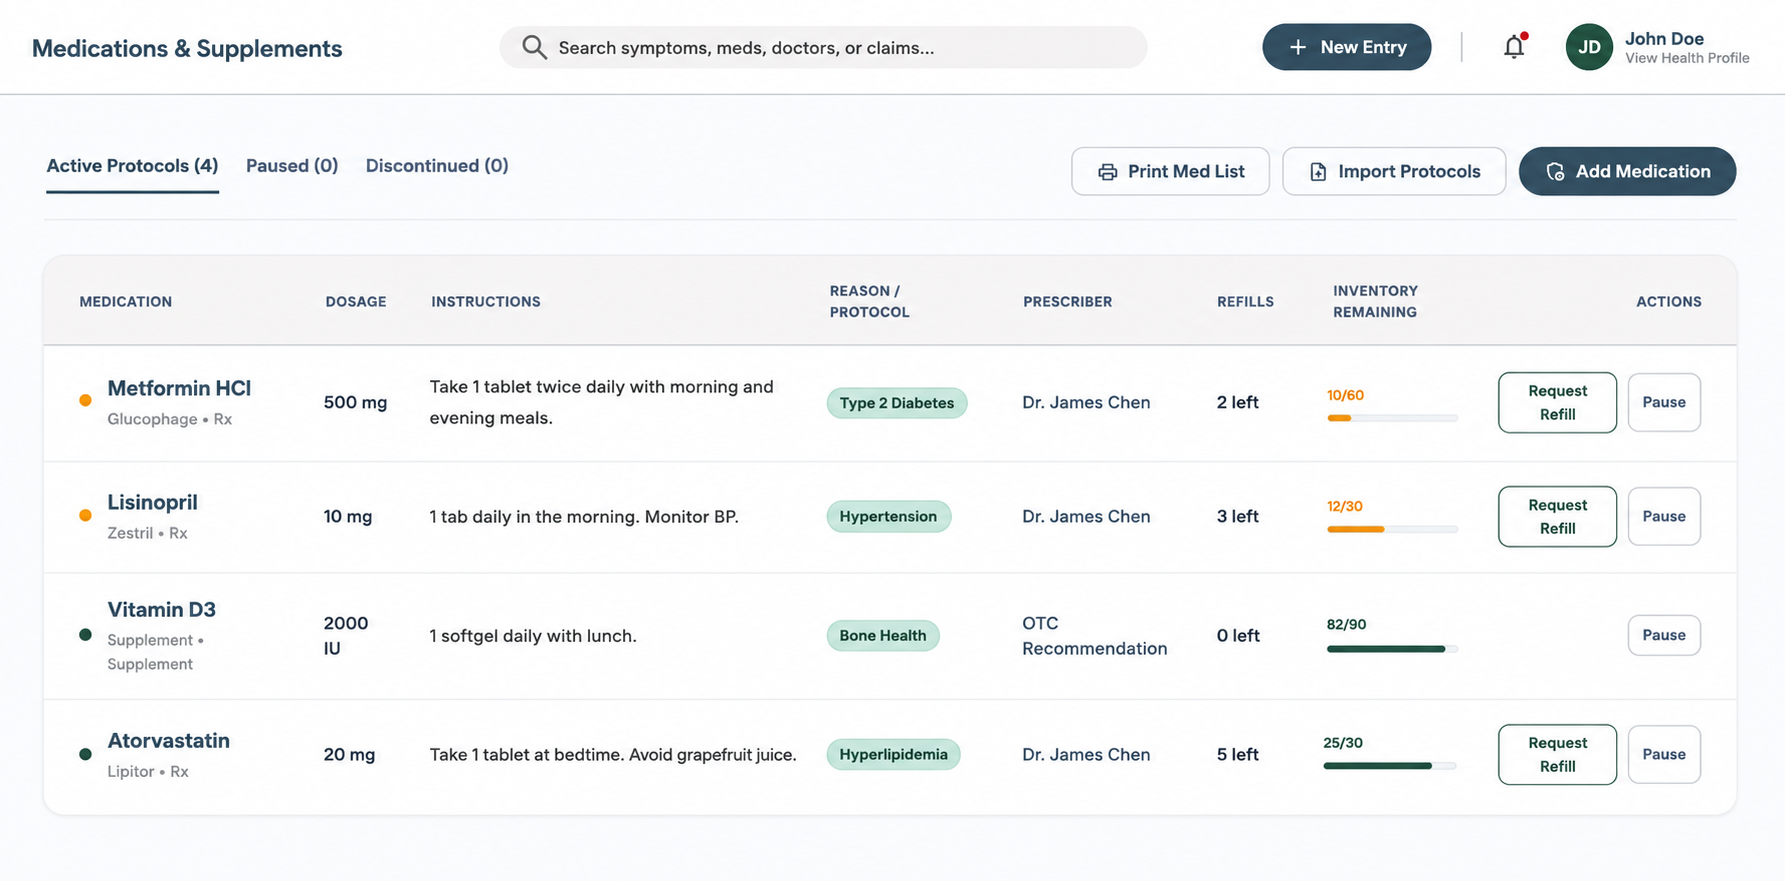The image size is (1785, 881).
Task: Click 'Glucophage • Rx' subtitle
Action: [x=170, y=419]
